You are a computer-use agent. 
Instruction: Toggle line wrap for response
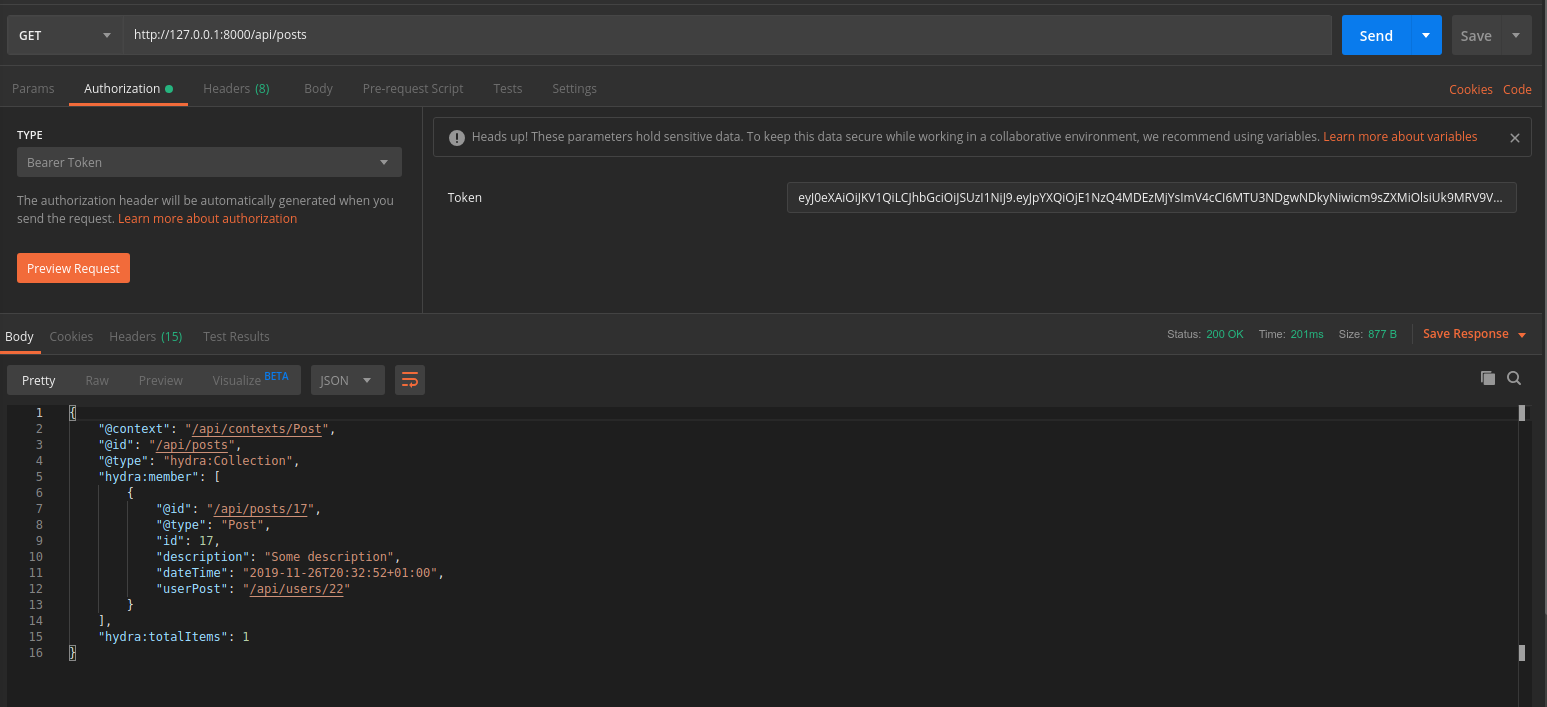point(409,380)
